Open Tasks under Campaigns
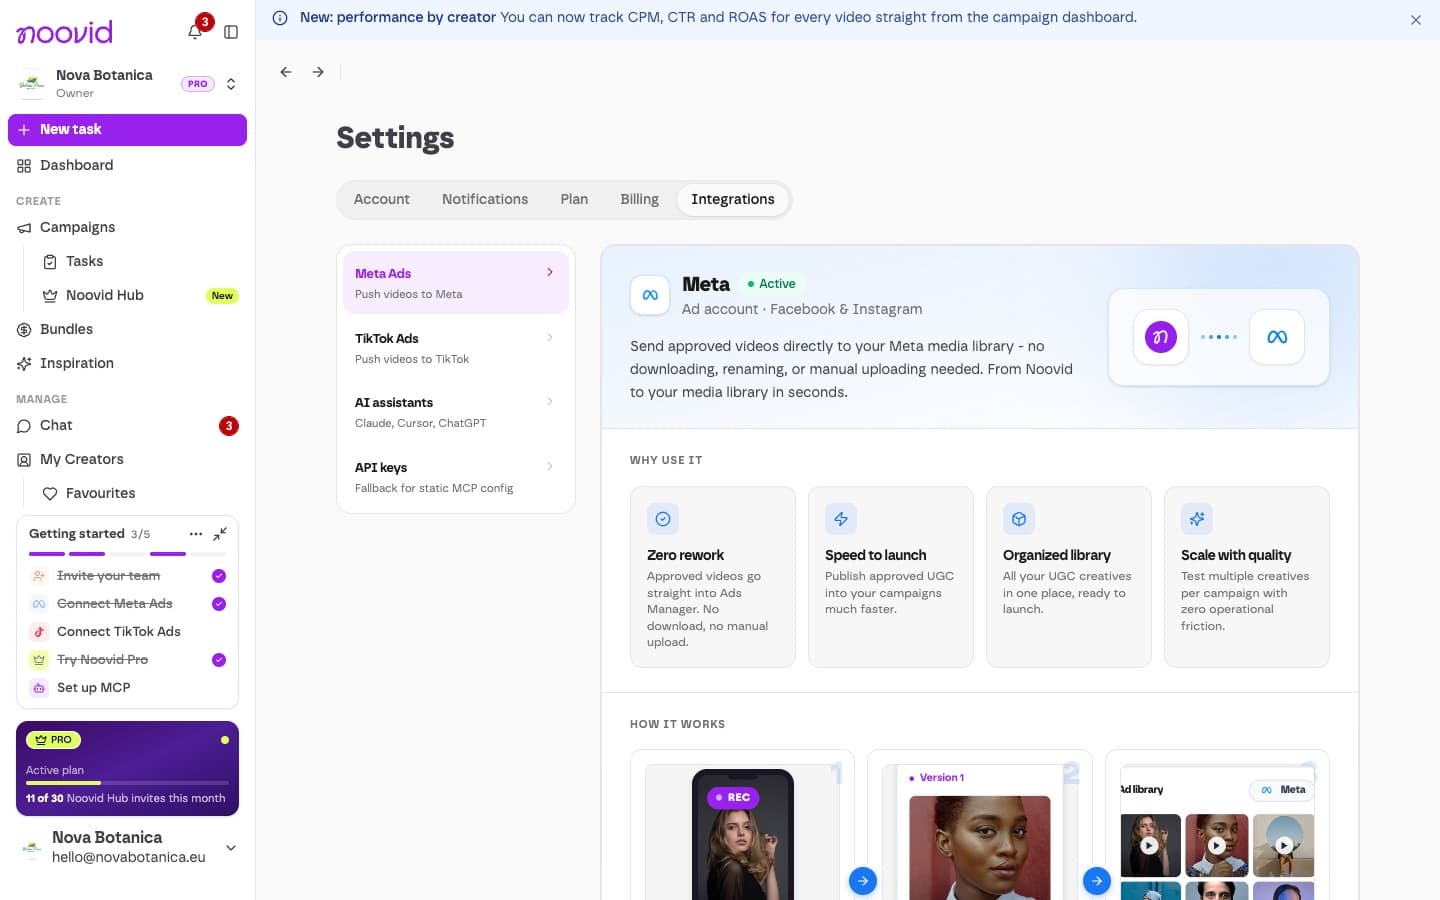The image size is (1440, 900). (x=139, y=261)
